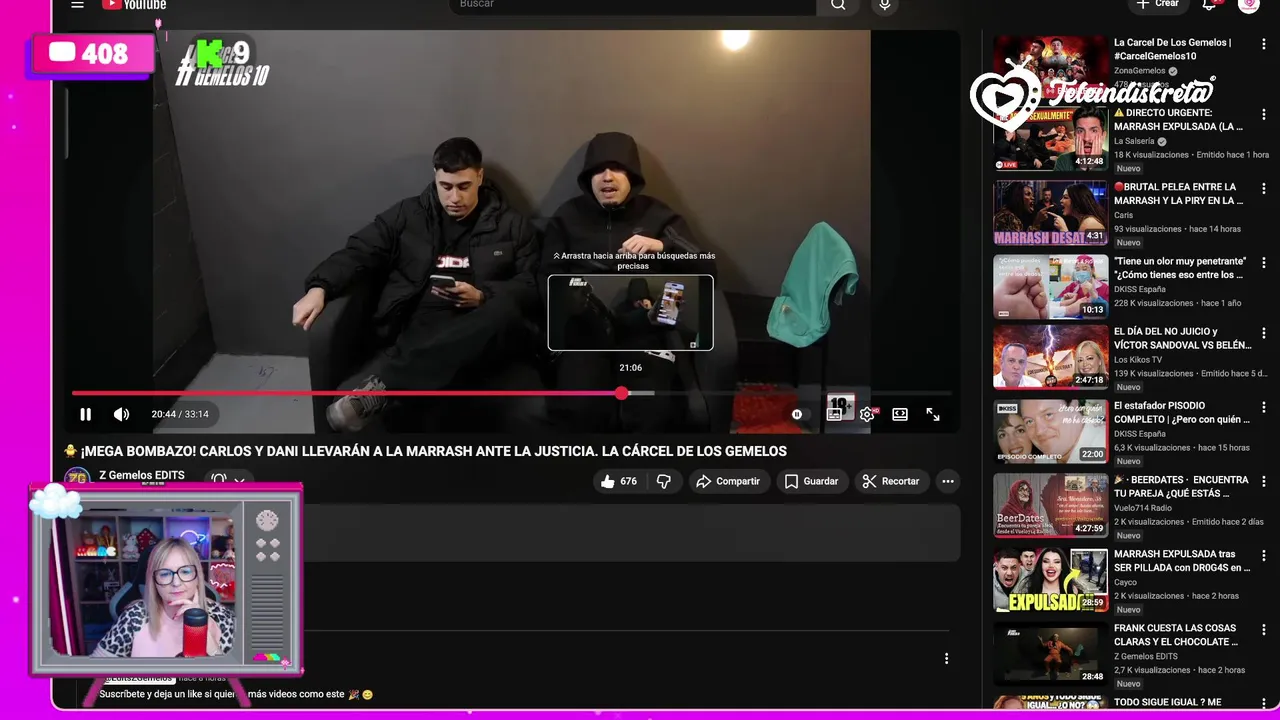
Task: Open more actions menu beside Recortar
Action: pos(948,481)
